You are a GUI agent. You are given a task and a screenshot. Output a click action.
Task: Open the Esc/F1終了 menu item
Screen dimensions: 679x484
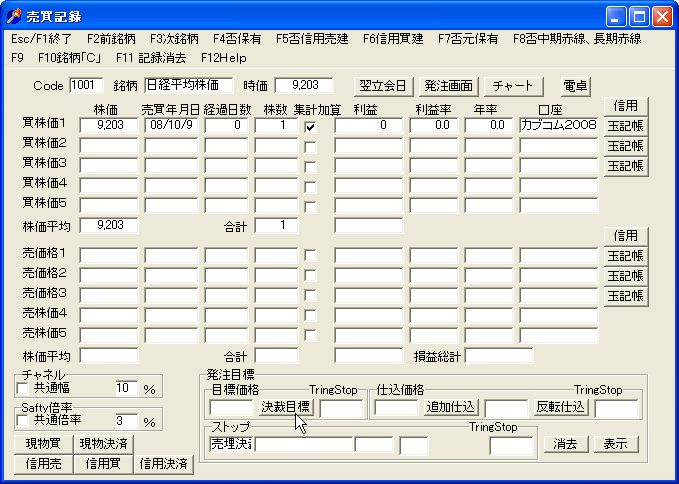tap(41, 39)
